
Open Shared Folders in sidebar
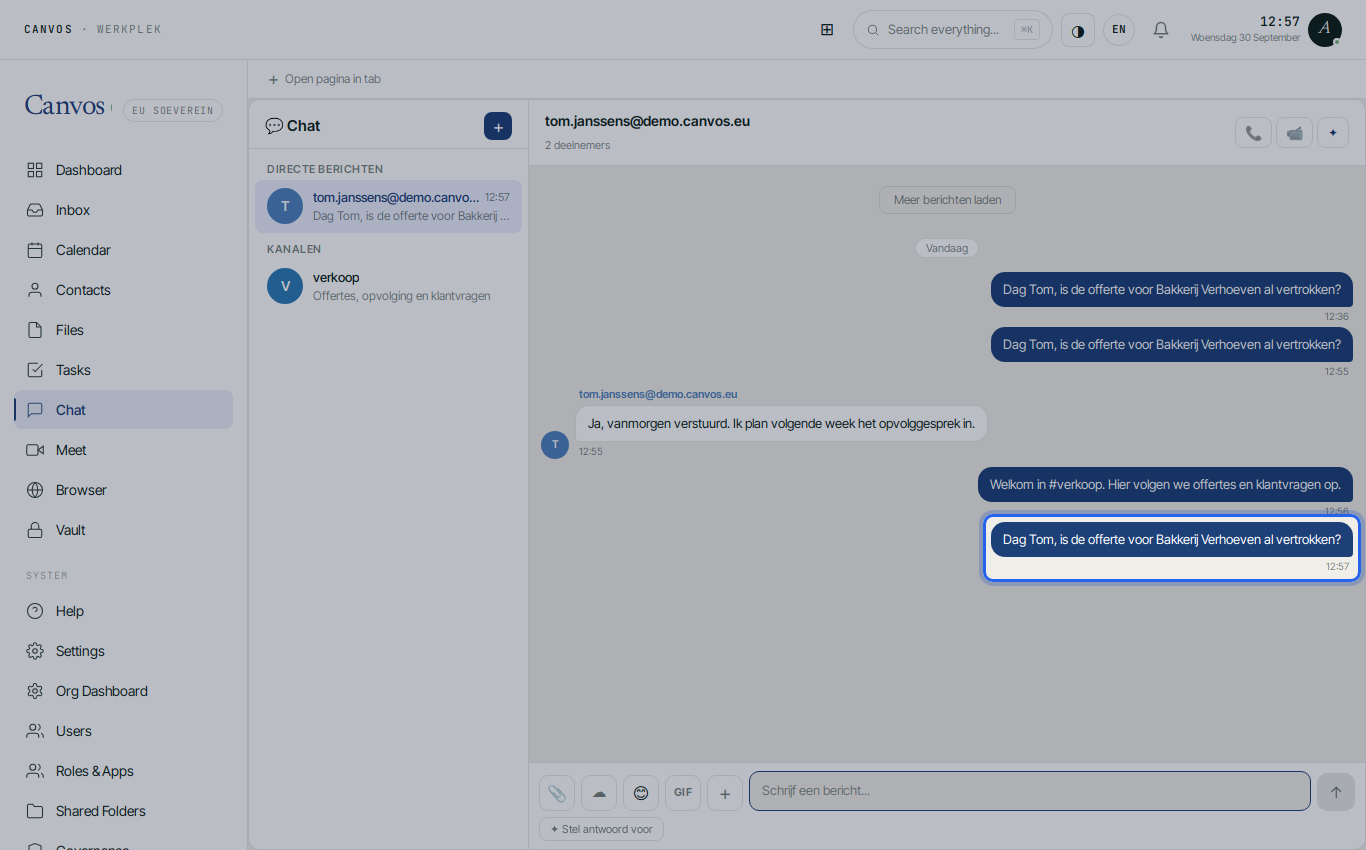click(123, 811)
